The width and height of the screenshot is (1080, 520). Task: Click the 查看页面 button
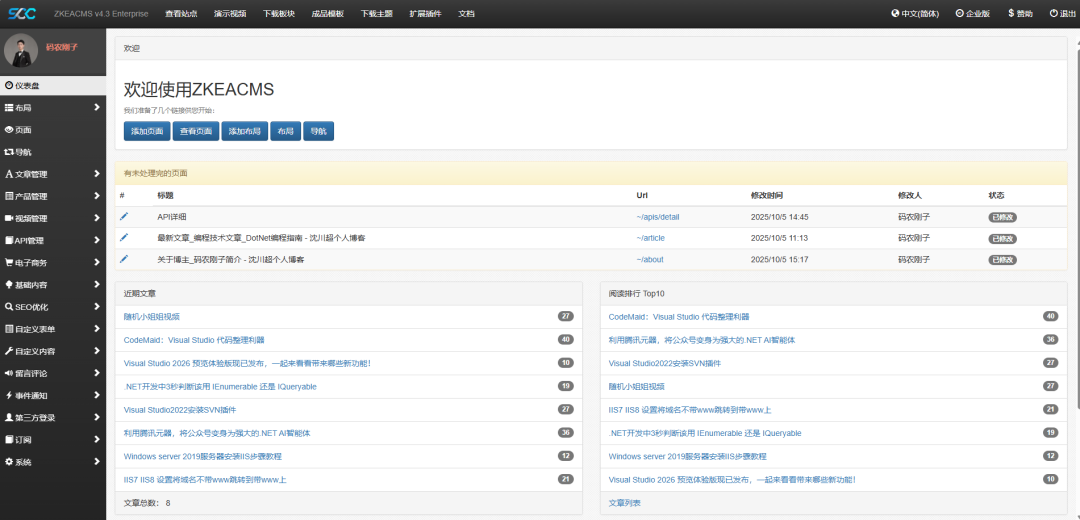pos(196,132)
